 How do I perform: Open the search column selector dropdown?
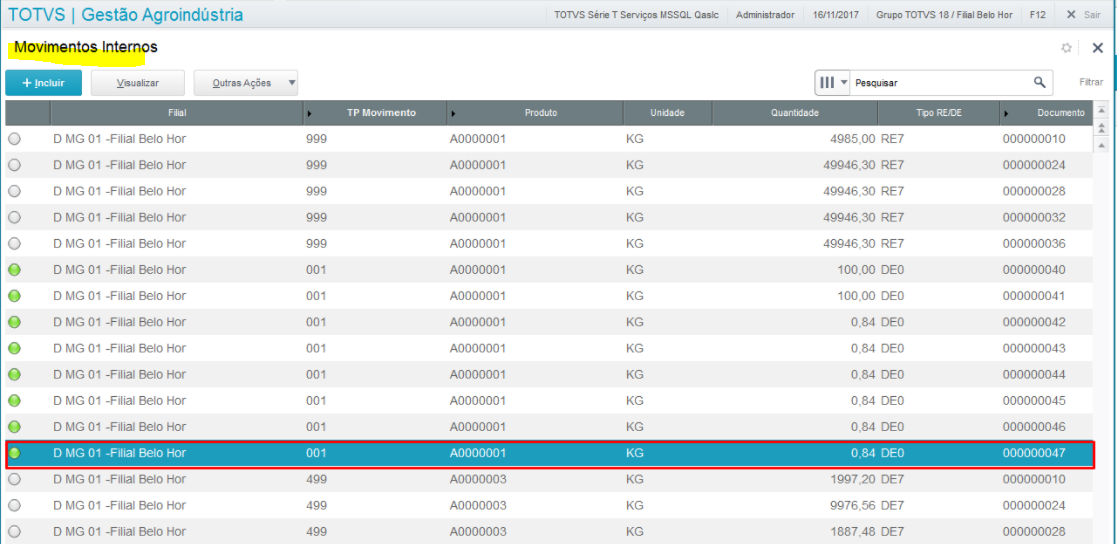tap(833, 83)
